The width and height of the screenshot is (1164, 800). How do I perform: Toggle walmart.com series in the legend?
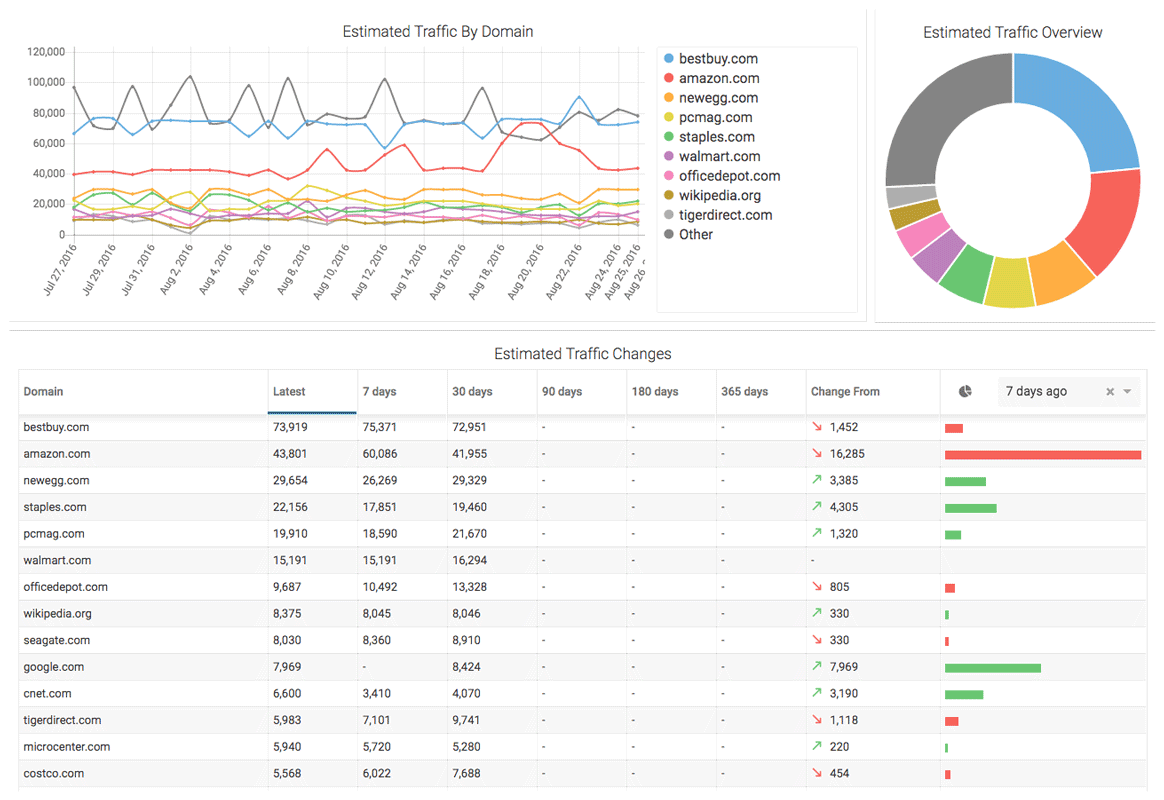712,157
